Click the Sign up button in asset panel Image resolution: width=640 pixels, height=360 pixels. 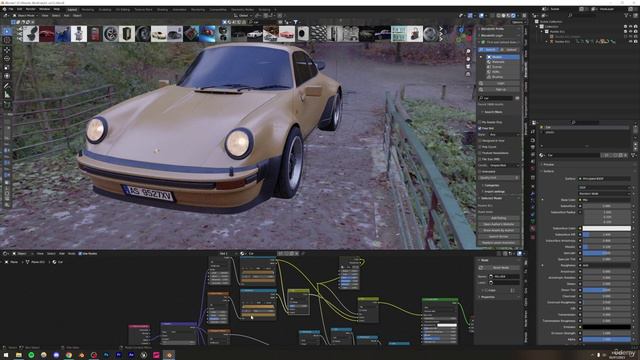pyautogui.click(x=500, y=89)
